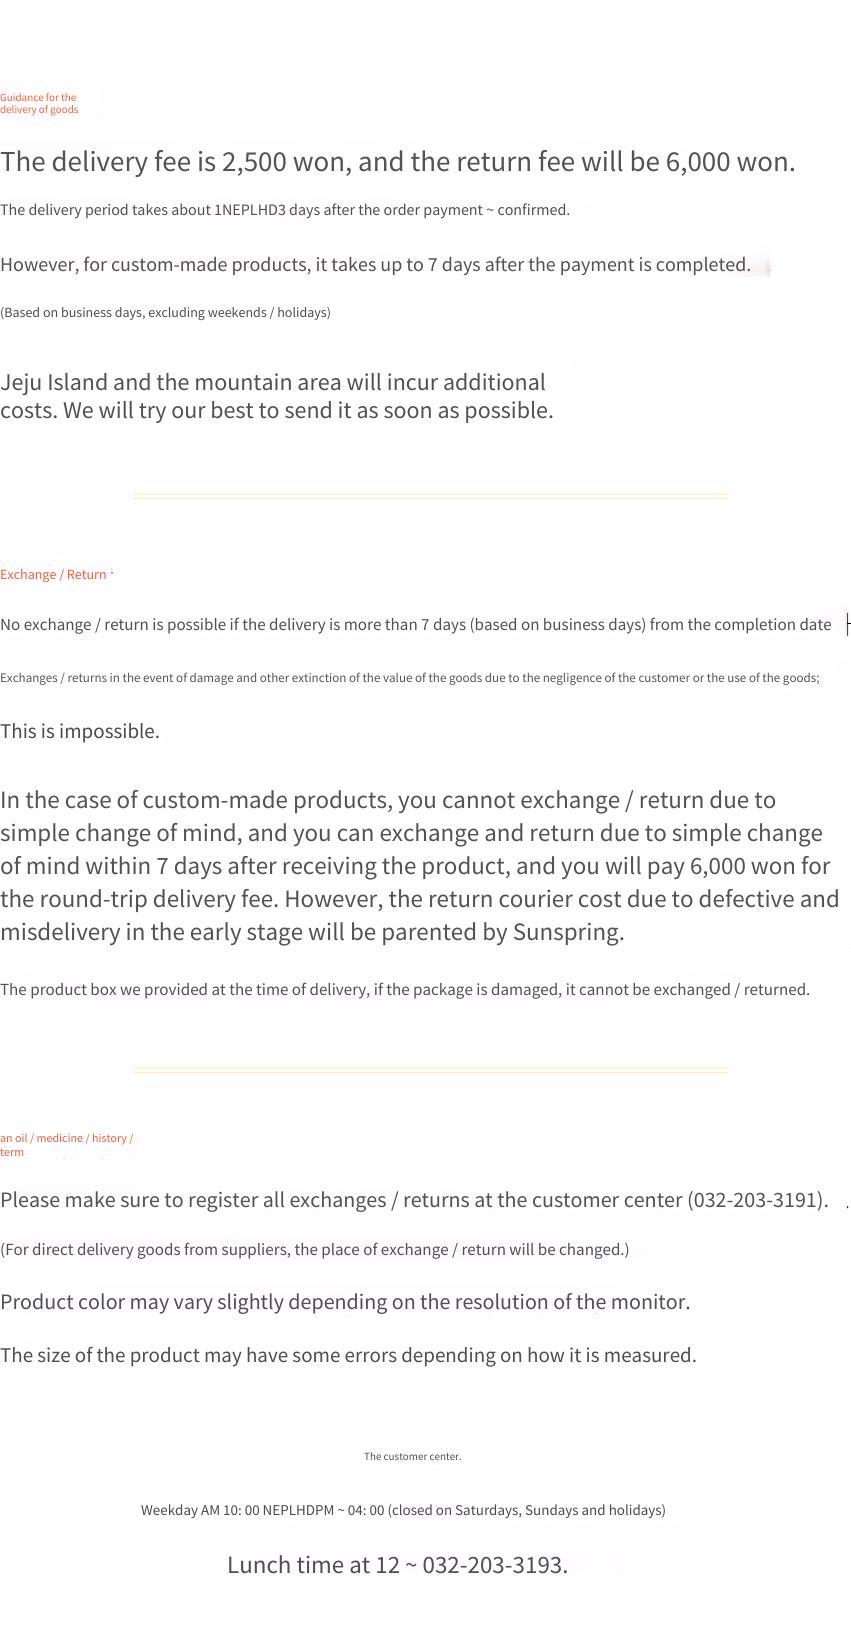Click the custom-made products 7 days sentence

[375, 265]
